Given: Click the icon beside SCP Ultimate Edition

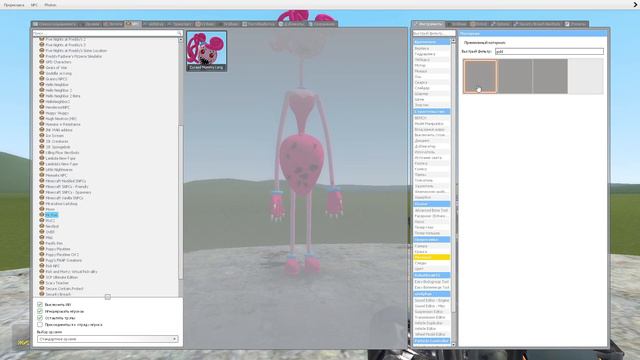Looking at the screenshot, I should point(42,277).
